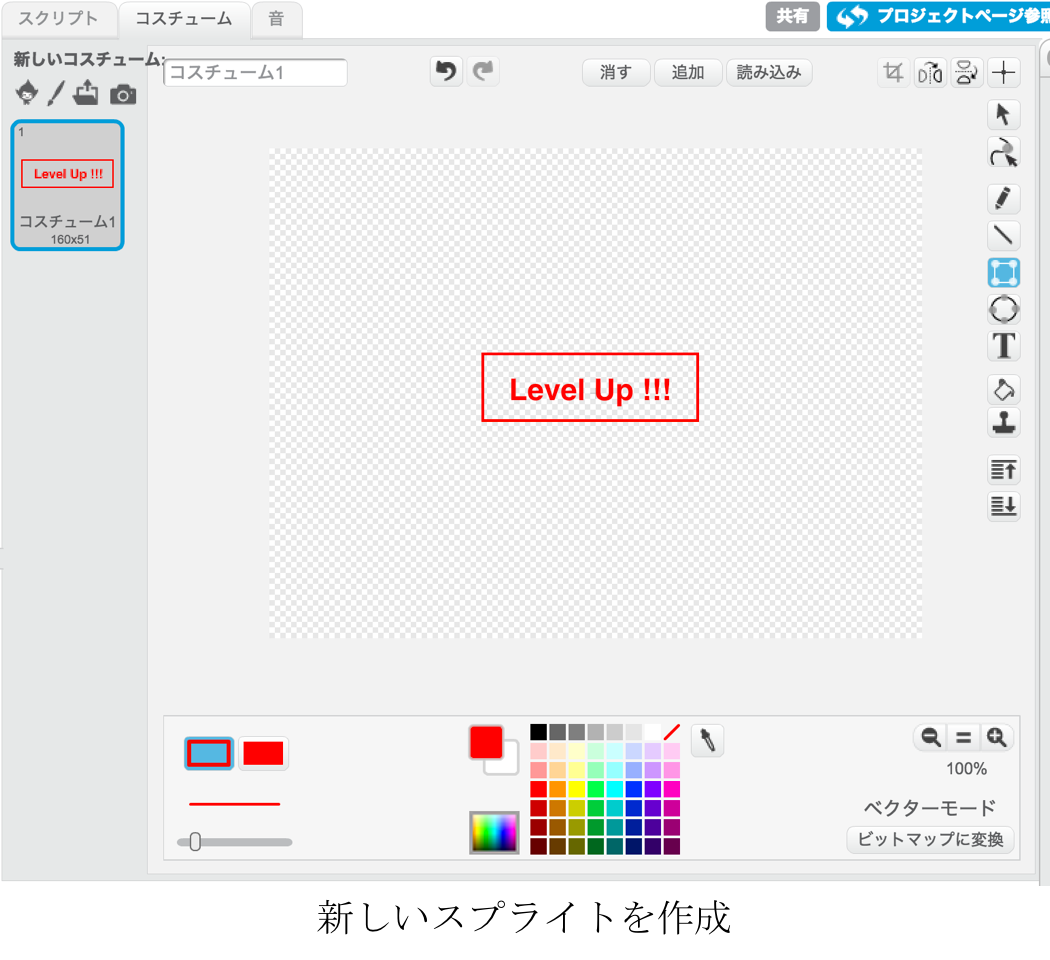Screen dimensions: 1050x960
Task: Click ビットマップに変換 button
Action: (930, 839)
